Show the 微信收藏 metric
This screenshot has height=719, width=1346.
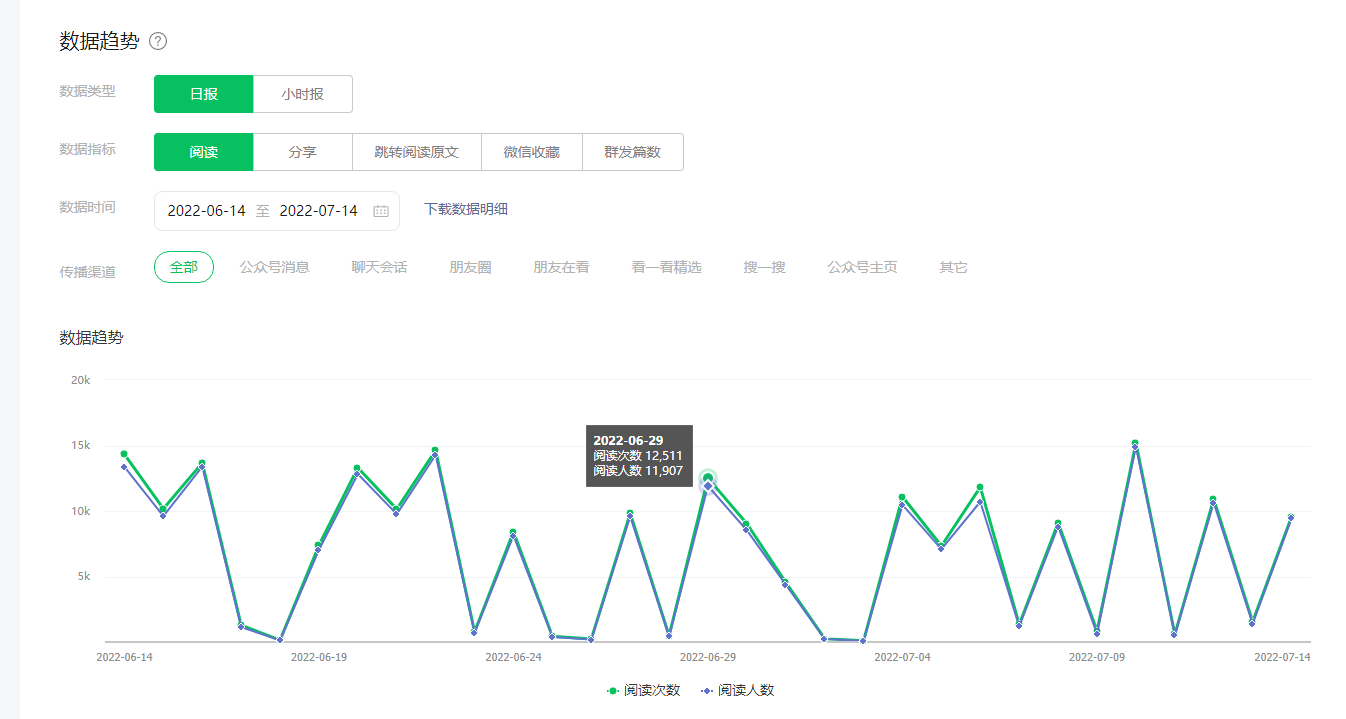pyautogui.click(x=531, y=152)
